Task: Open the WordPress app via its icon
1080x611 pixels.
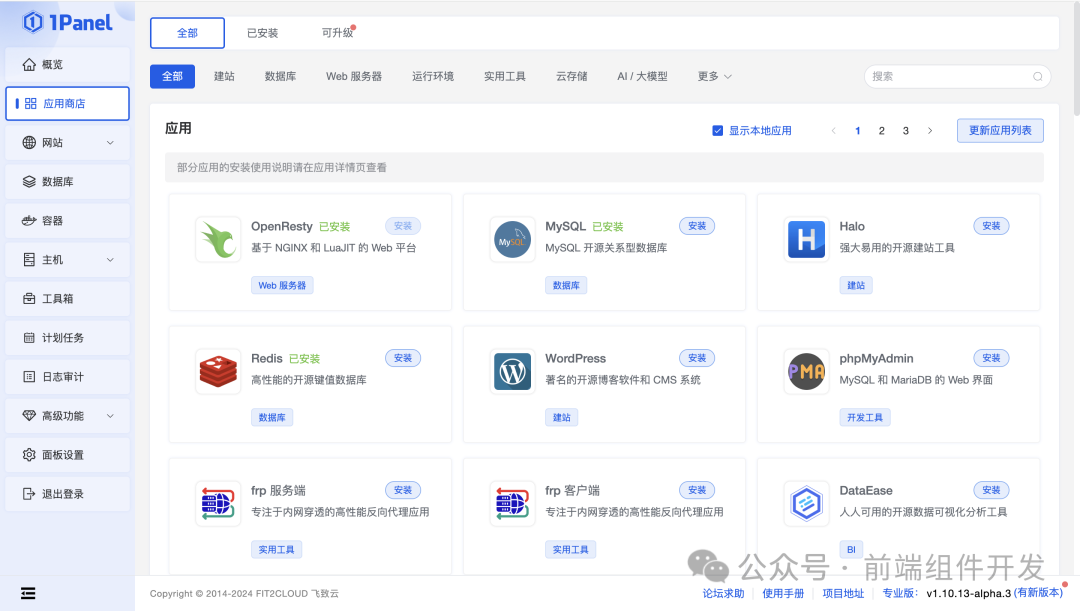Action: point(512,371)
